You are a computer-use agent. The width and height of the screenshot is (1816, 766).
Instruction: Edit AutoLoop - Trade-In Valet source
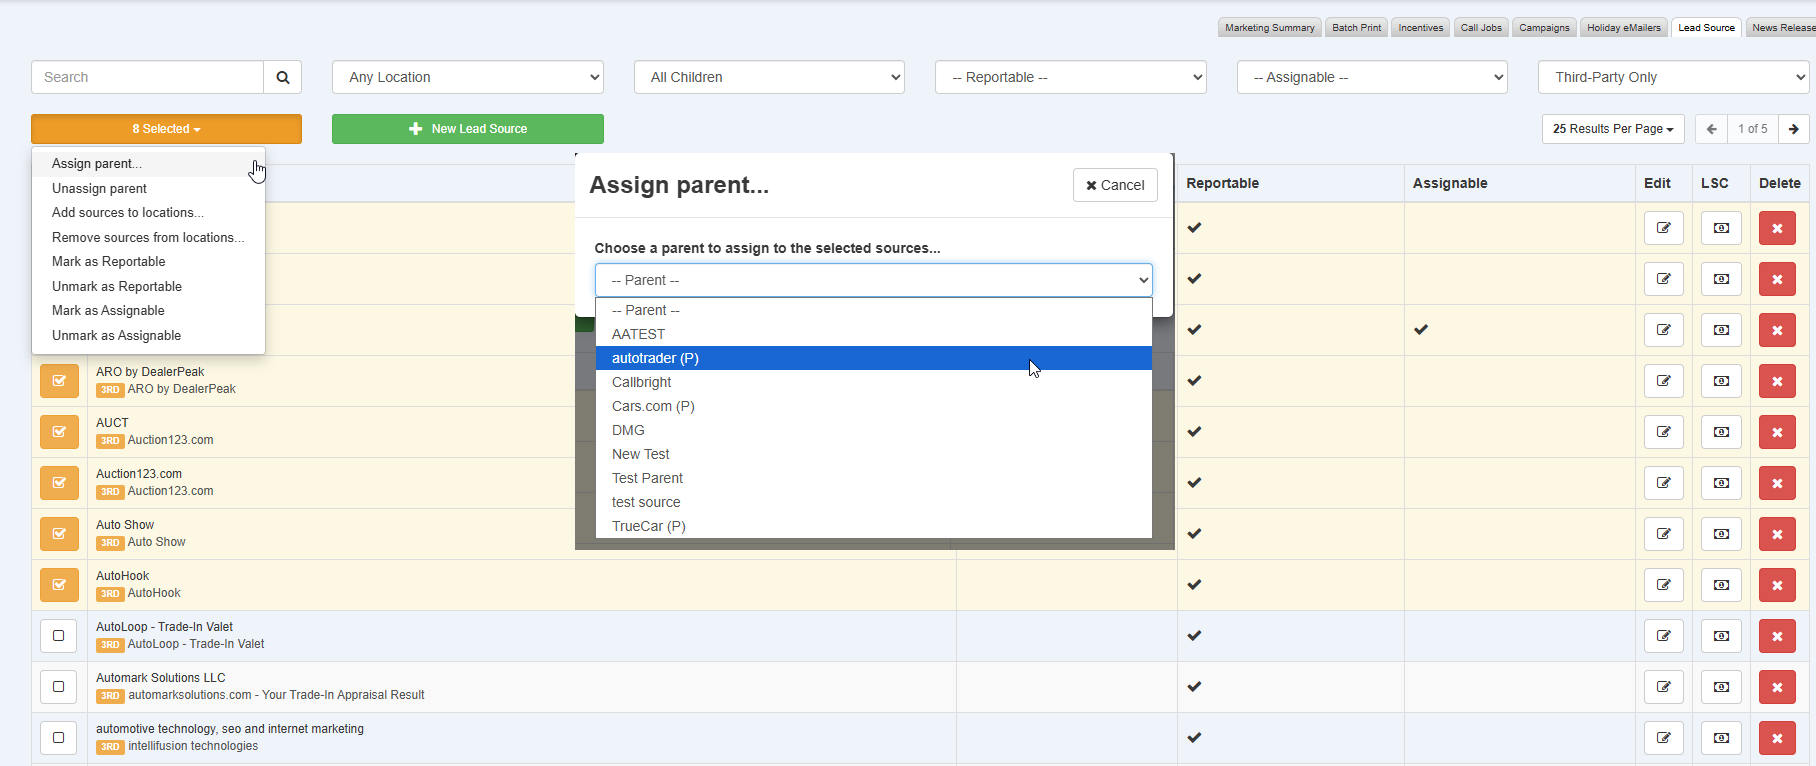click(x=1664, y=636)
